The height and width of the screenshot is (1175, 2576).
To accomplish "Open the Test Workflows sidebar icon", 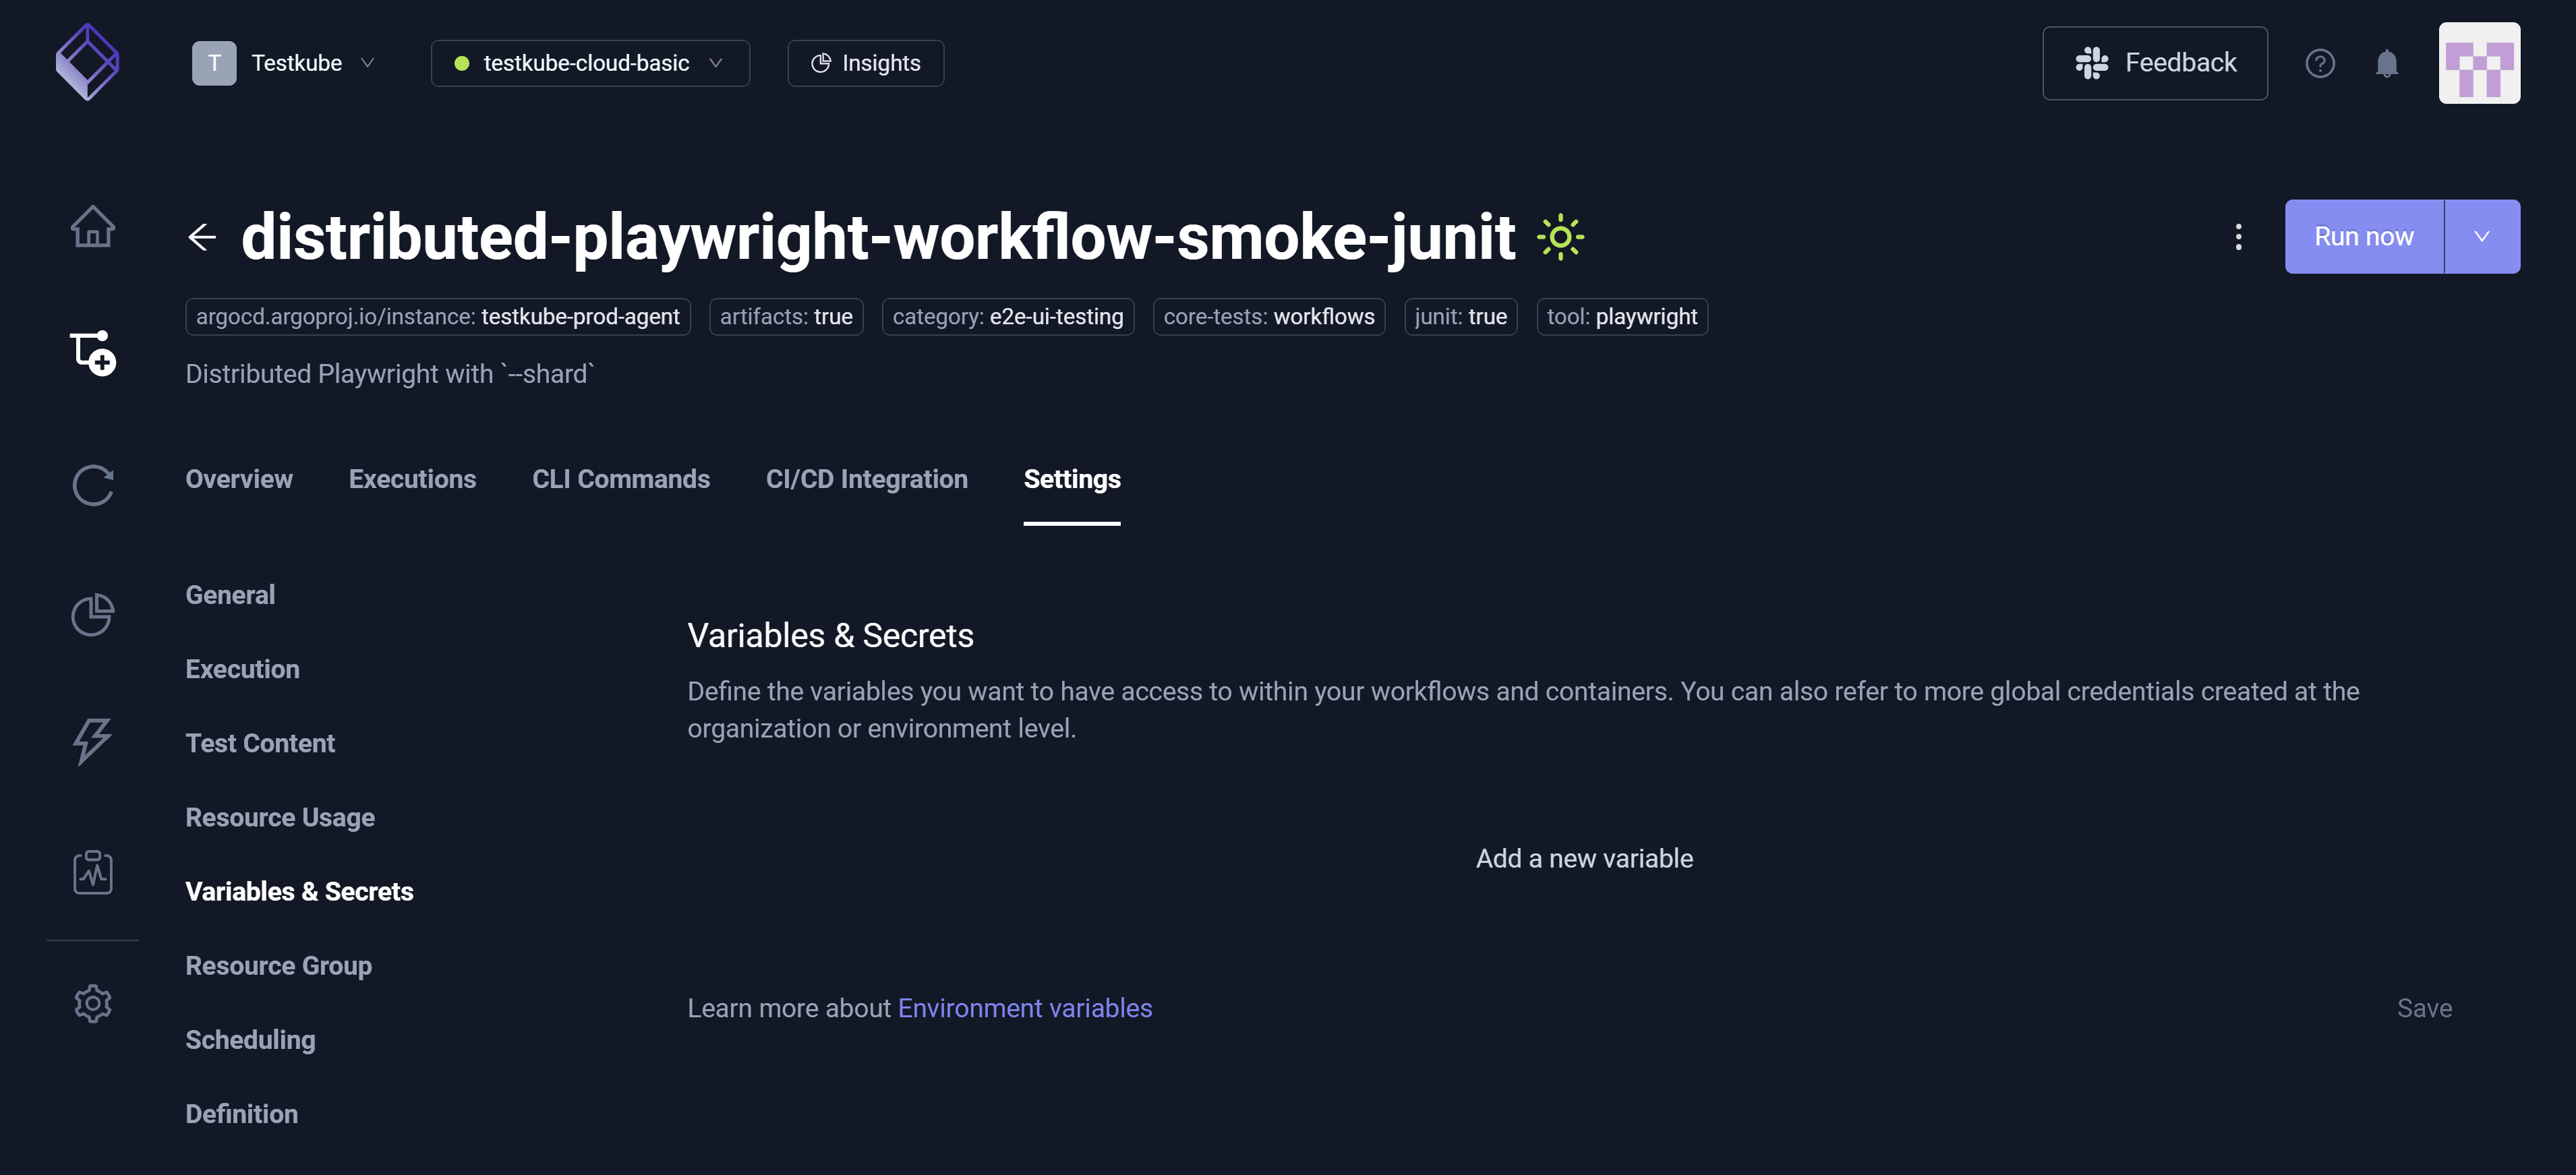I will pyautogui.click(x=92, y=353).
